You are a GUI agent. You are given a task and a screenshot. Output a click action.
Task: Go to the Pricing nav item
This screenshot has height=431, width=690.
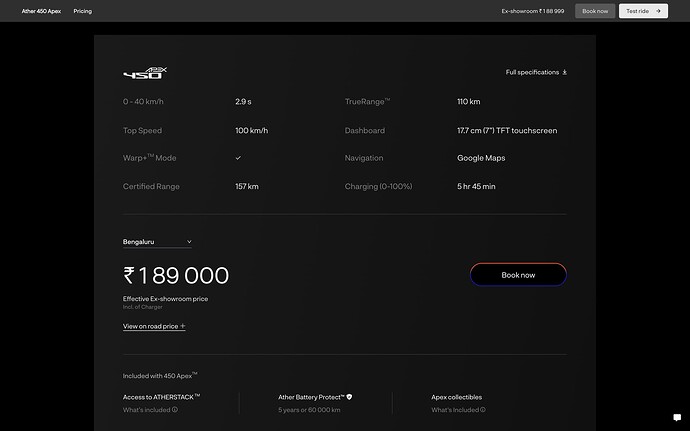83,11
